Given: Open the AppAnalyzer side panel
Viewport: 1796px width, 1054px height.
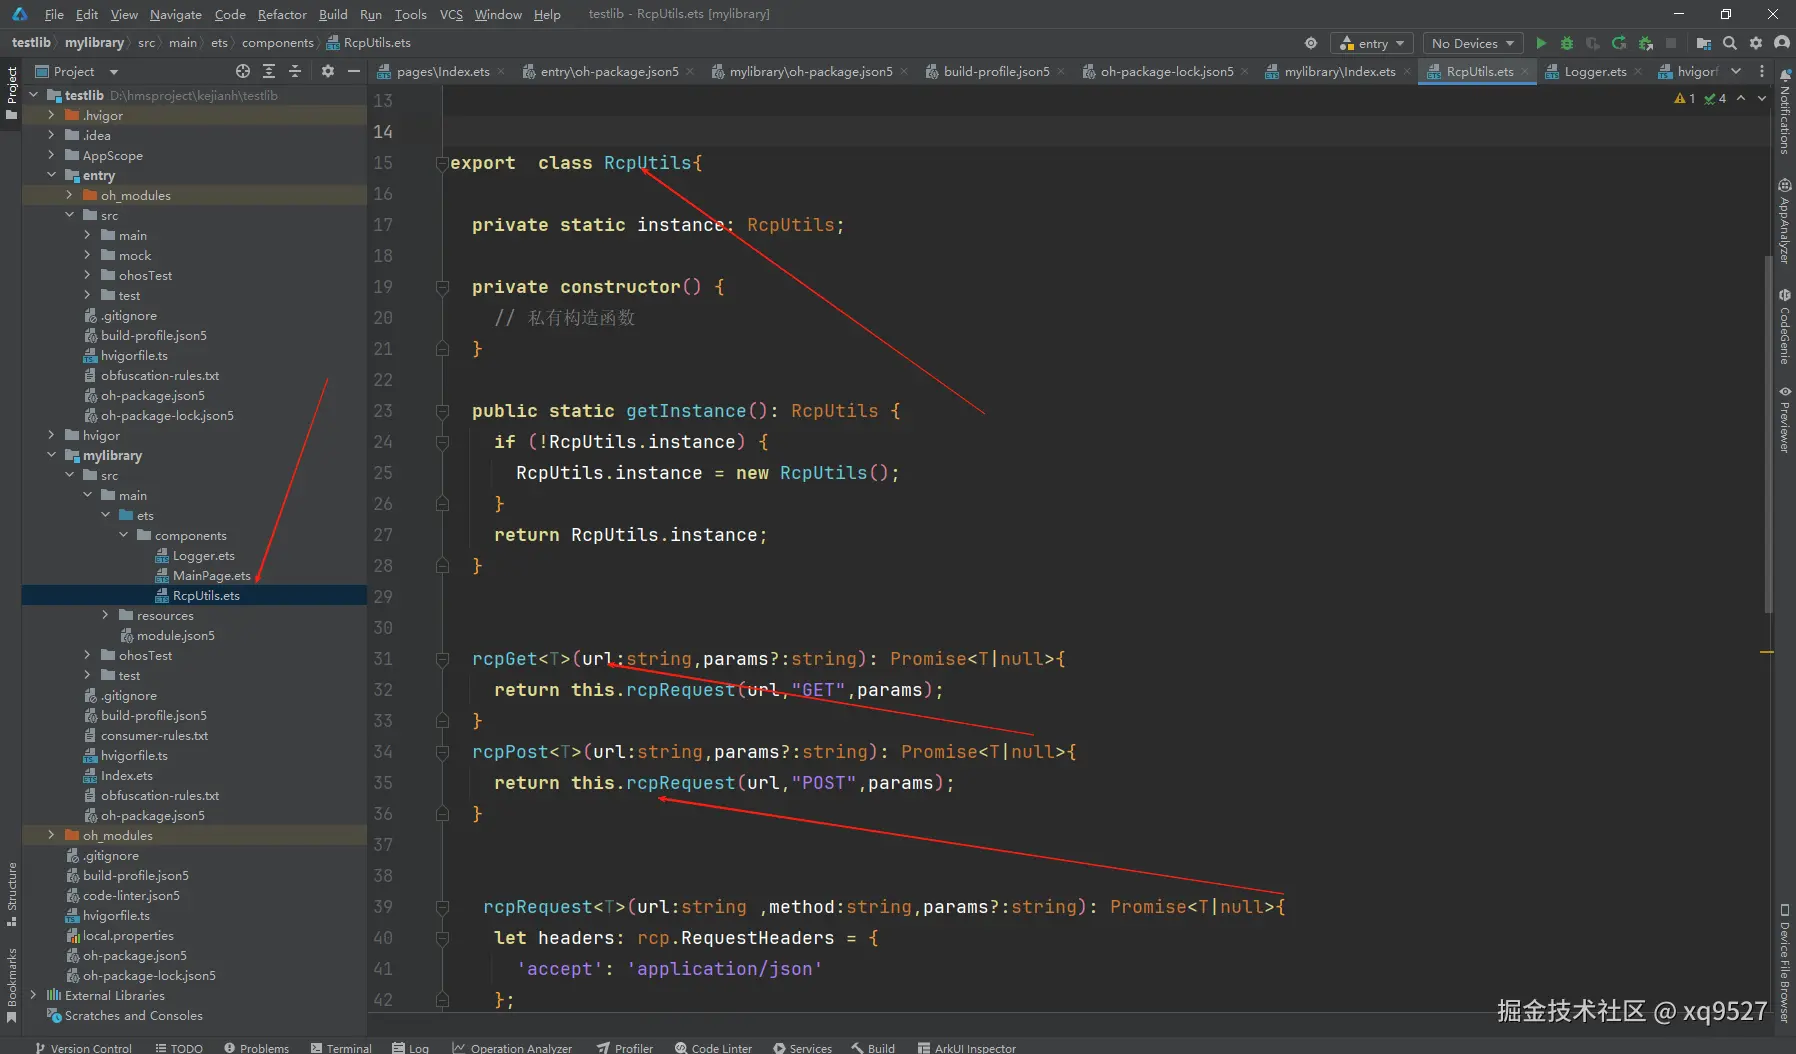Looking at the screenshot, I should tap(1785, 221).
